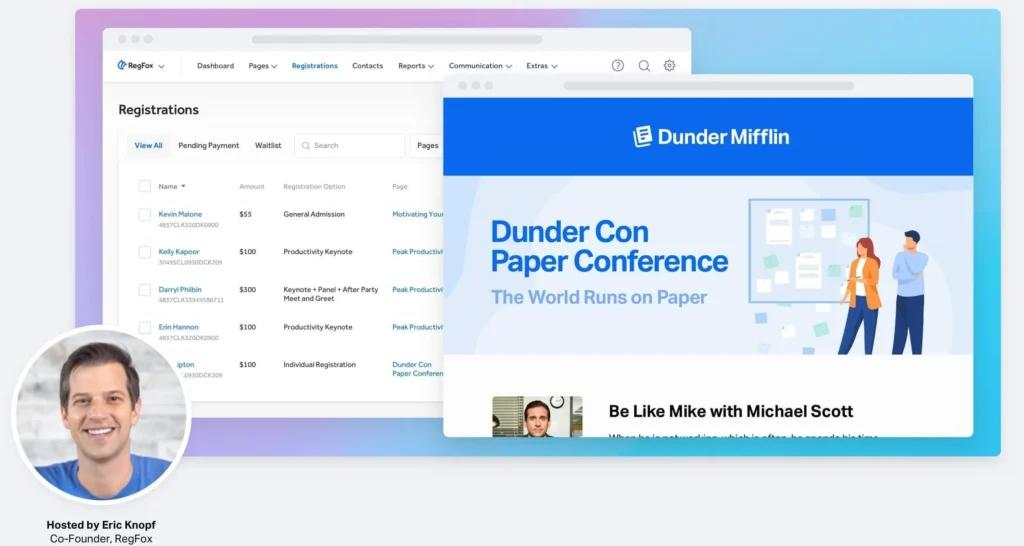Click The World Runs on Paper tagline

pos(599,297)
